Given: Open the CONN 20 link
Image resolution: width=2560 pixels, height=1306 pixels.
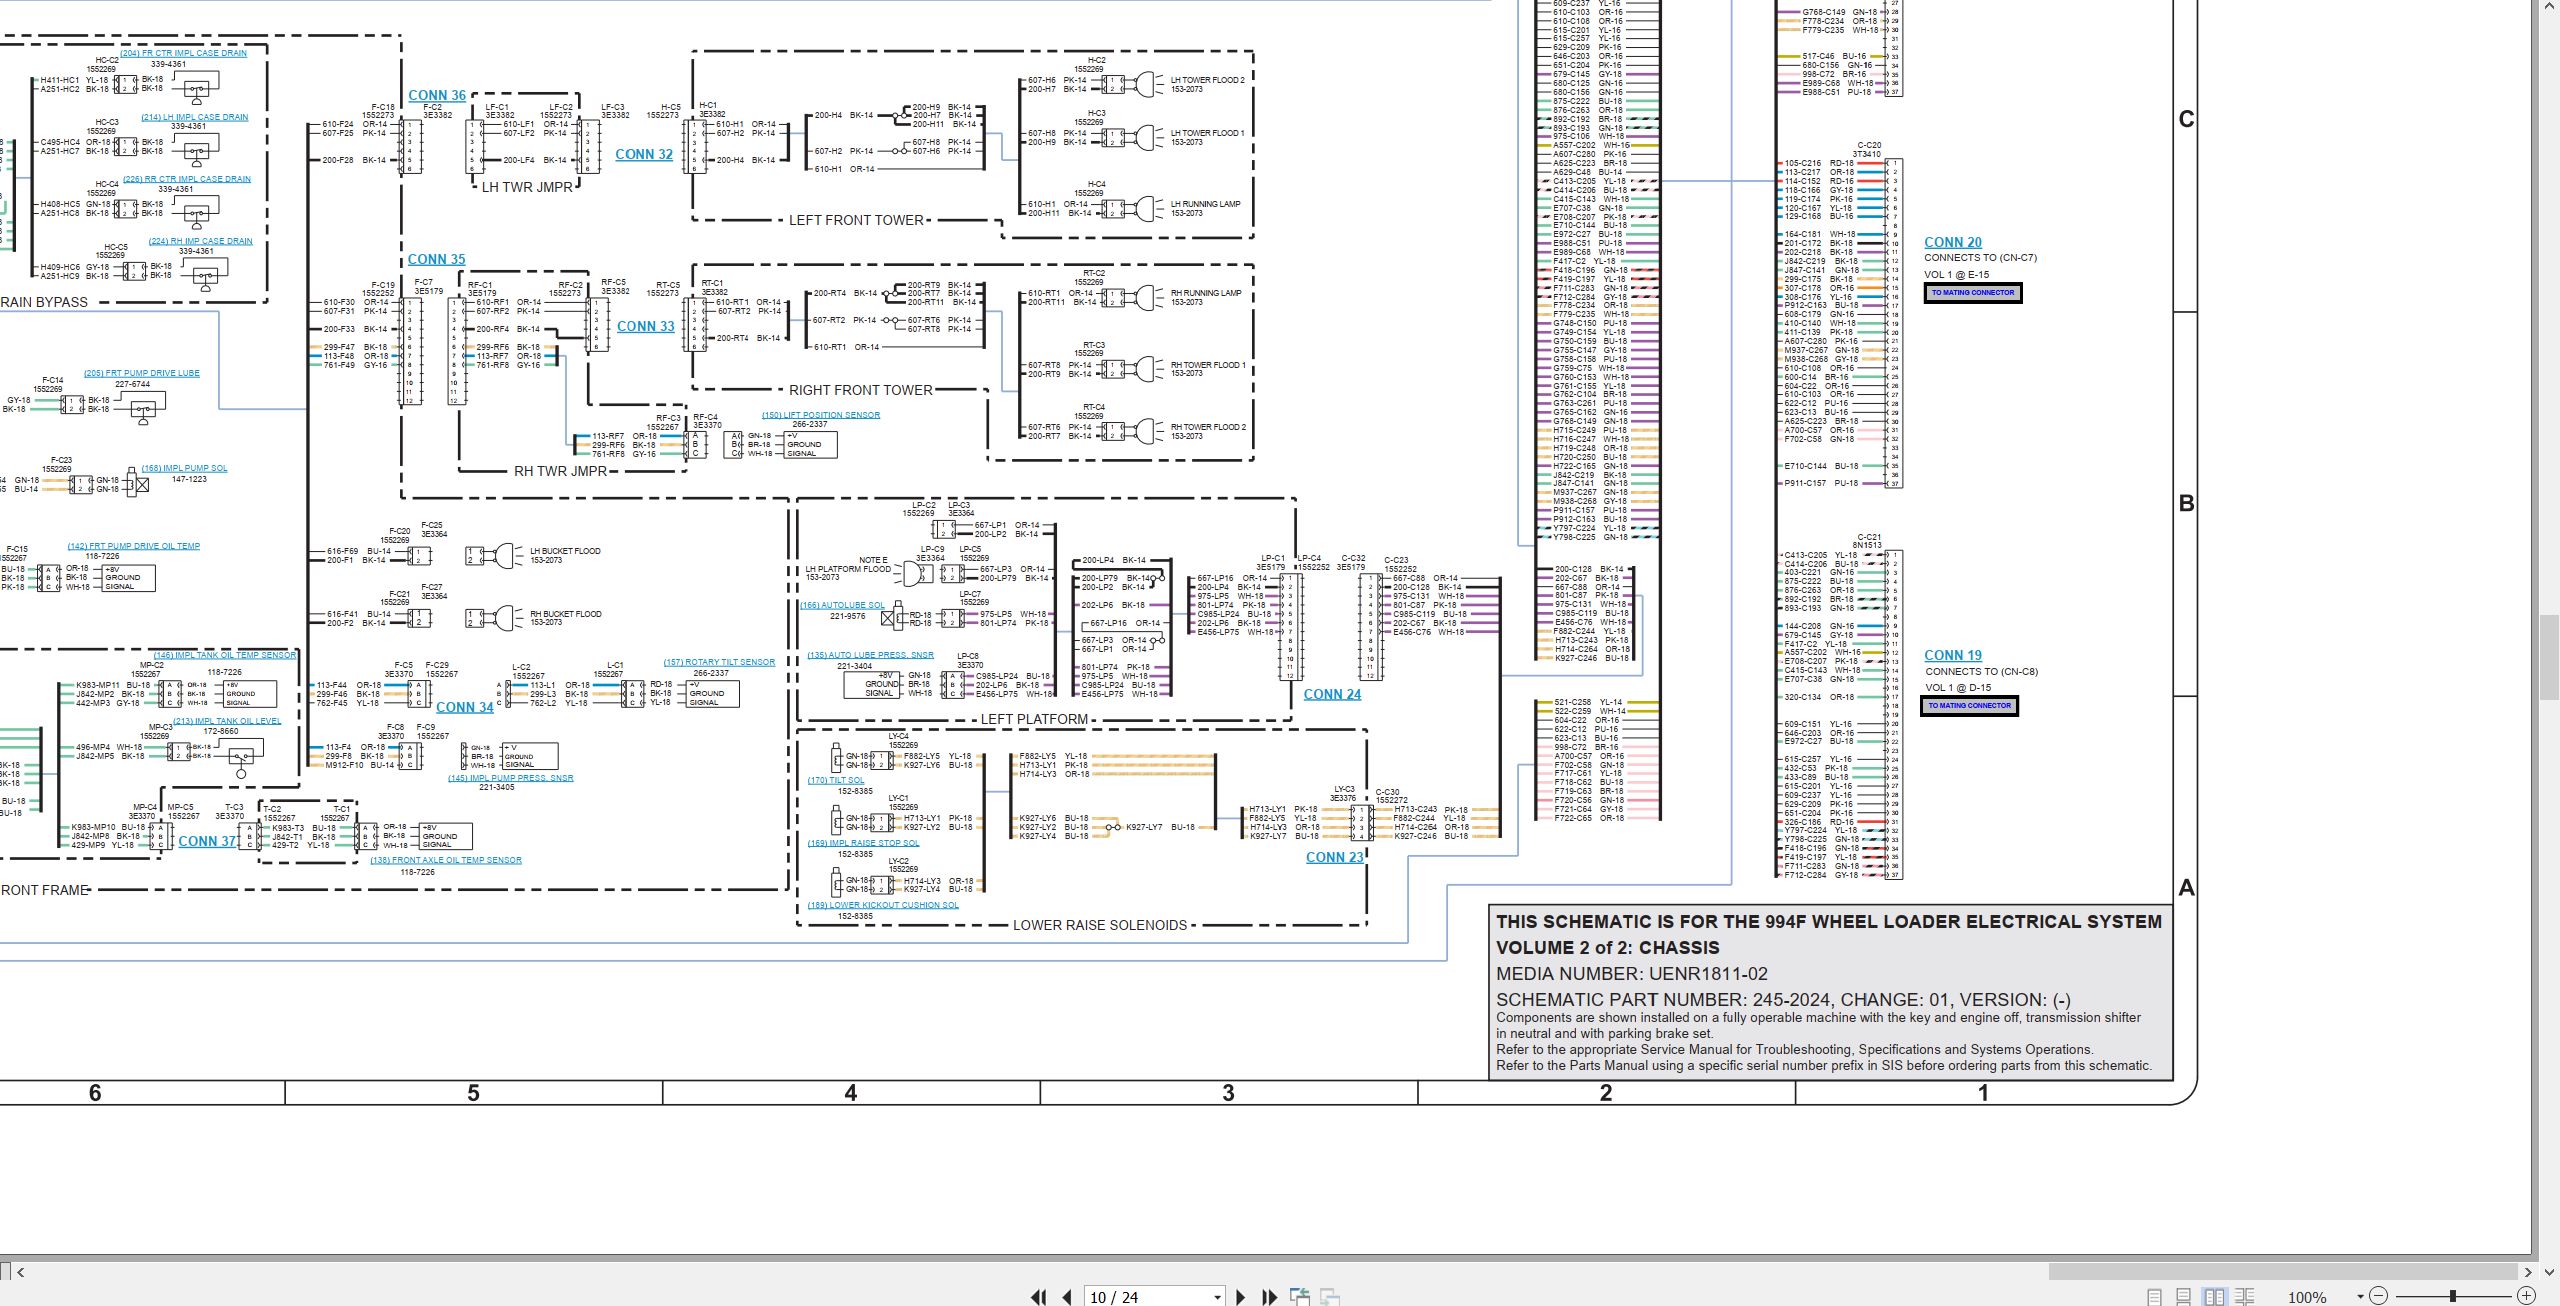Looking at the screenshot, I should point(1953,243).
